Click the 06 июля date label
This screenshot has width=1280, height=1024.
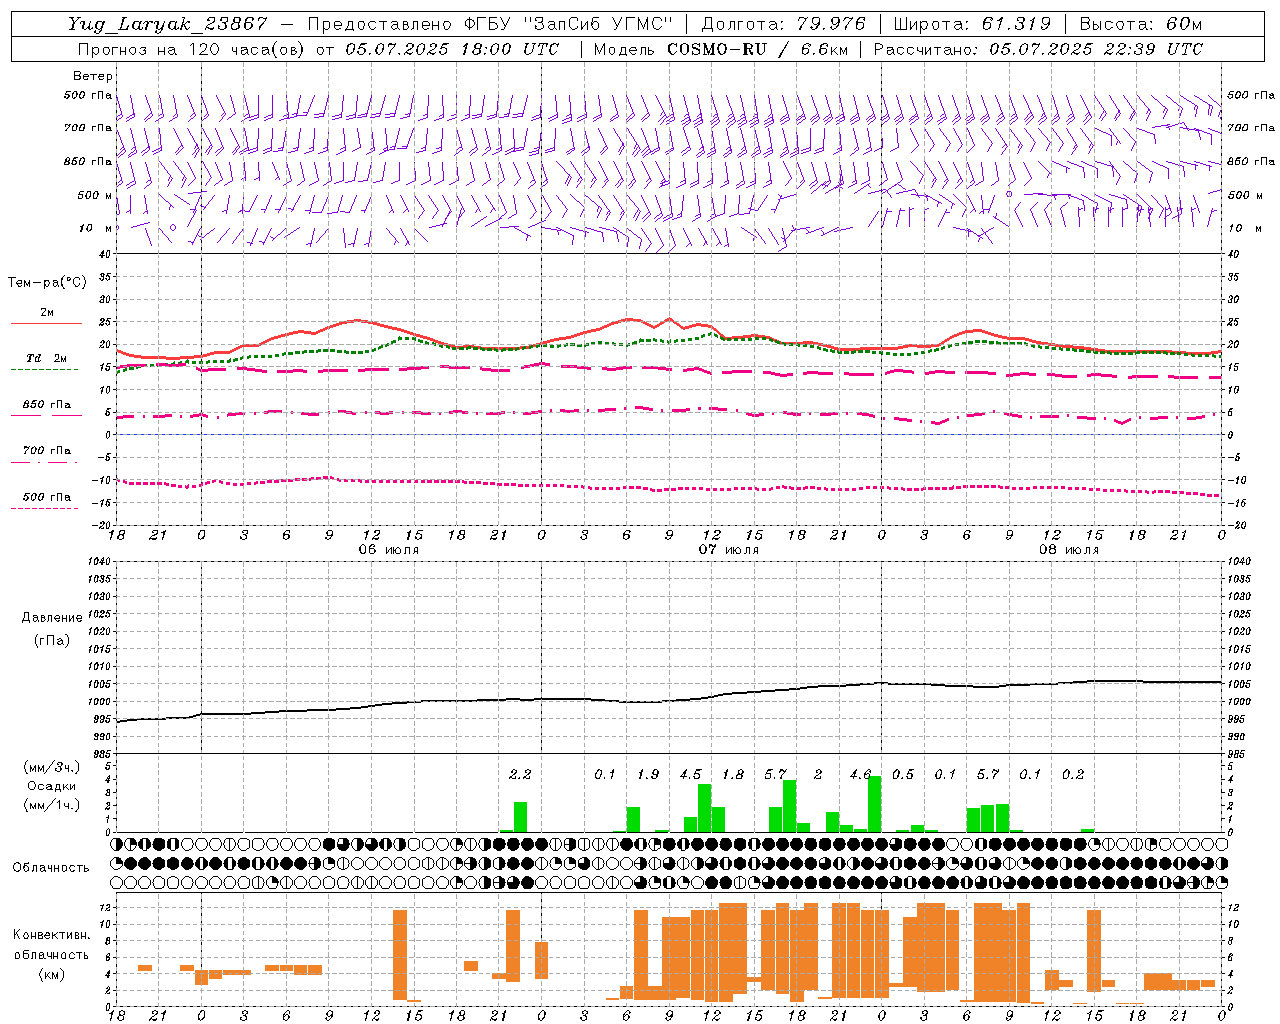click(x=389, y=550)
